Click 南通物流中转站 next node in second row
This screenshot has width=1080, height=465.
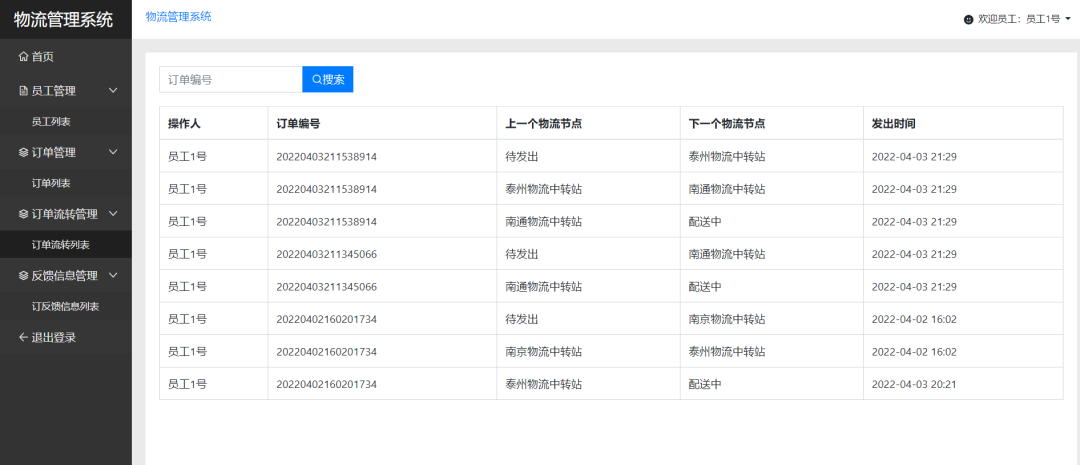click(x=727, y=189)
